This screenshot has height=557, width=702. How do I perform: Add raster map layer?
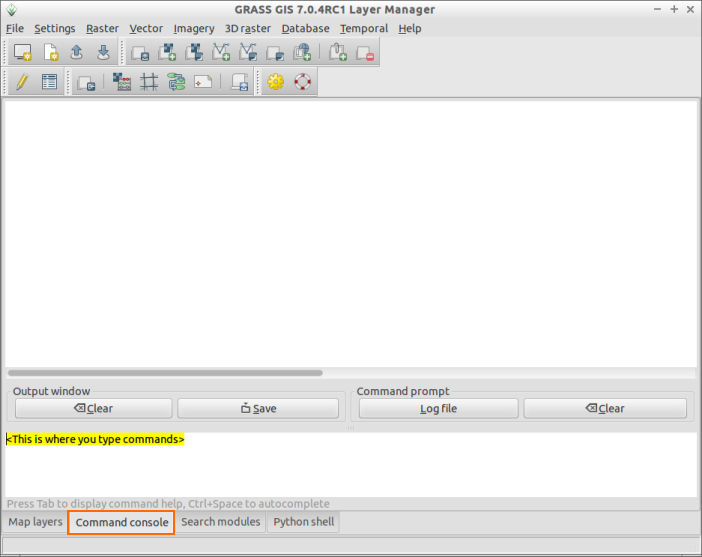pos(167,52)
